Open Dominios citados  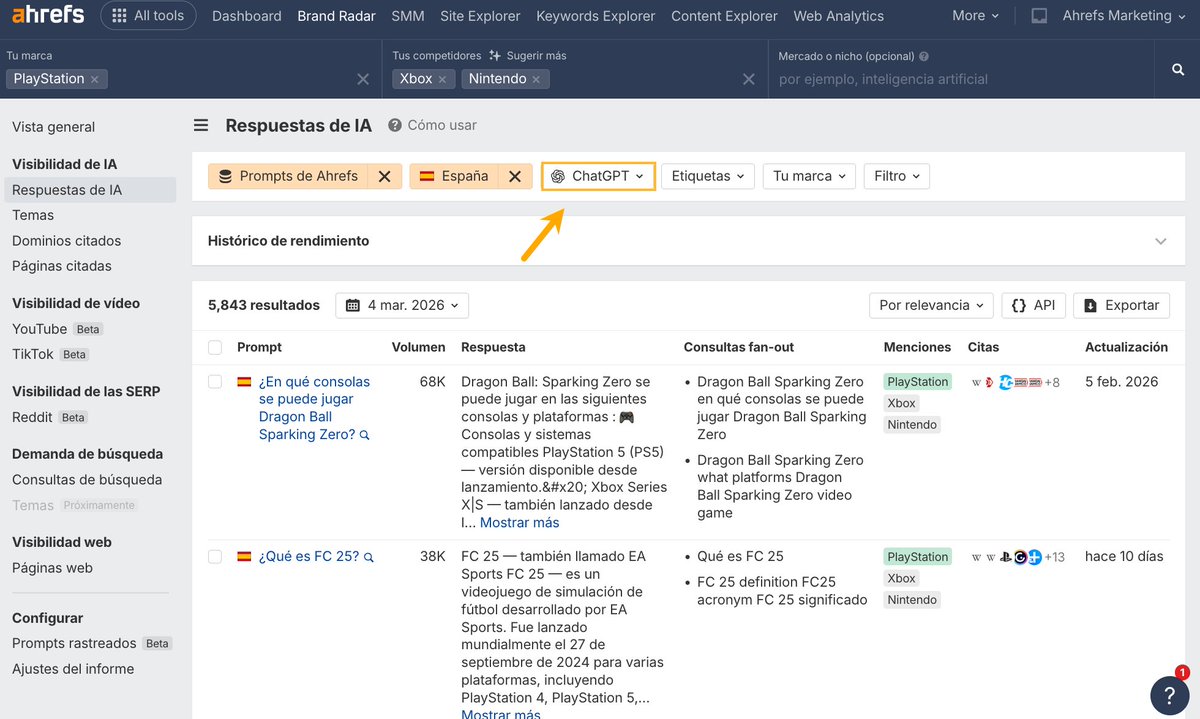pyautogui.click(x=66, y=241)
